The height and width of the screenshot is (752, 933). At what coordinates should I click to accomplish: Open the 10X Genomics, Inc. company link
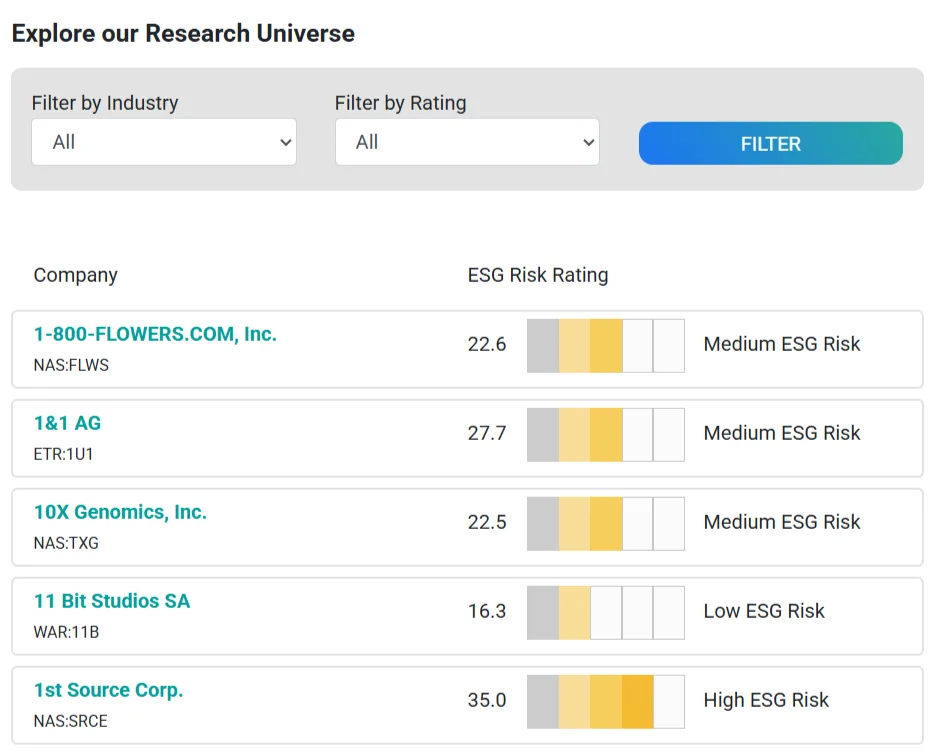(120, 512)
